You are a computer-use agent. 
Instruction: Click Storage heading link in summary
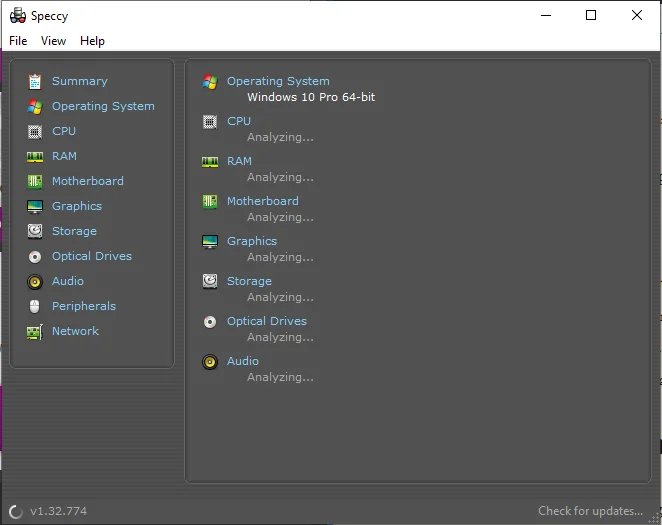[x=249, y=281]
